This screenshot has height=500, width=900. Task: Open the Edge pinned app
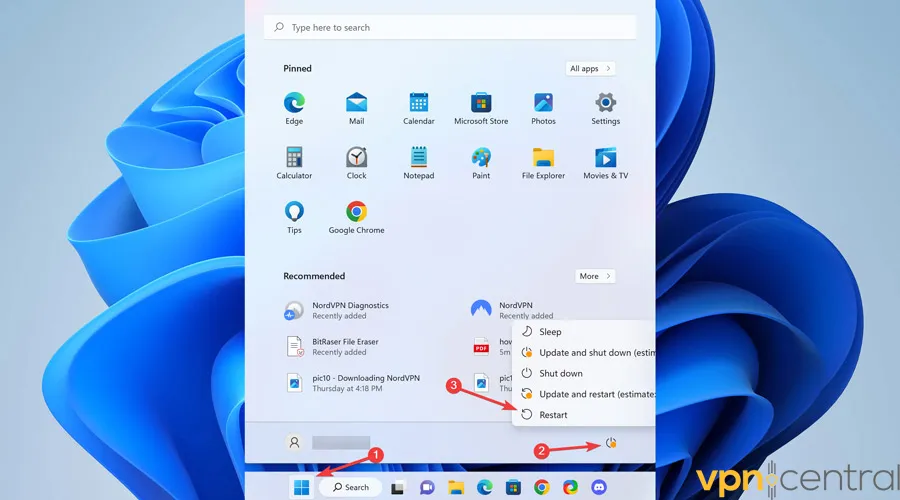(294, 108)
